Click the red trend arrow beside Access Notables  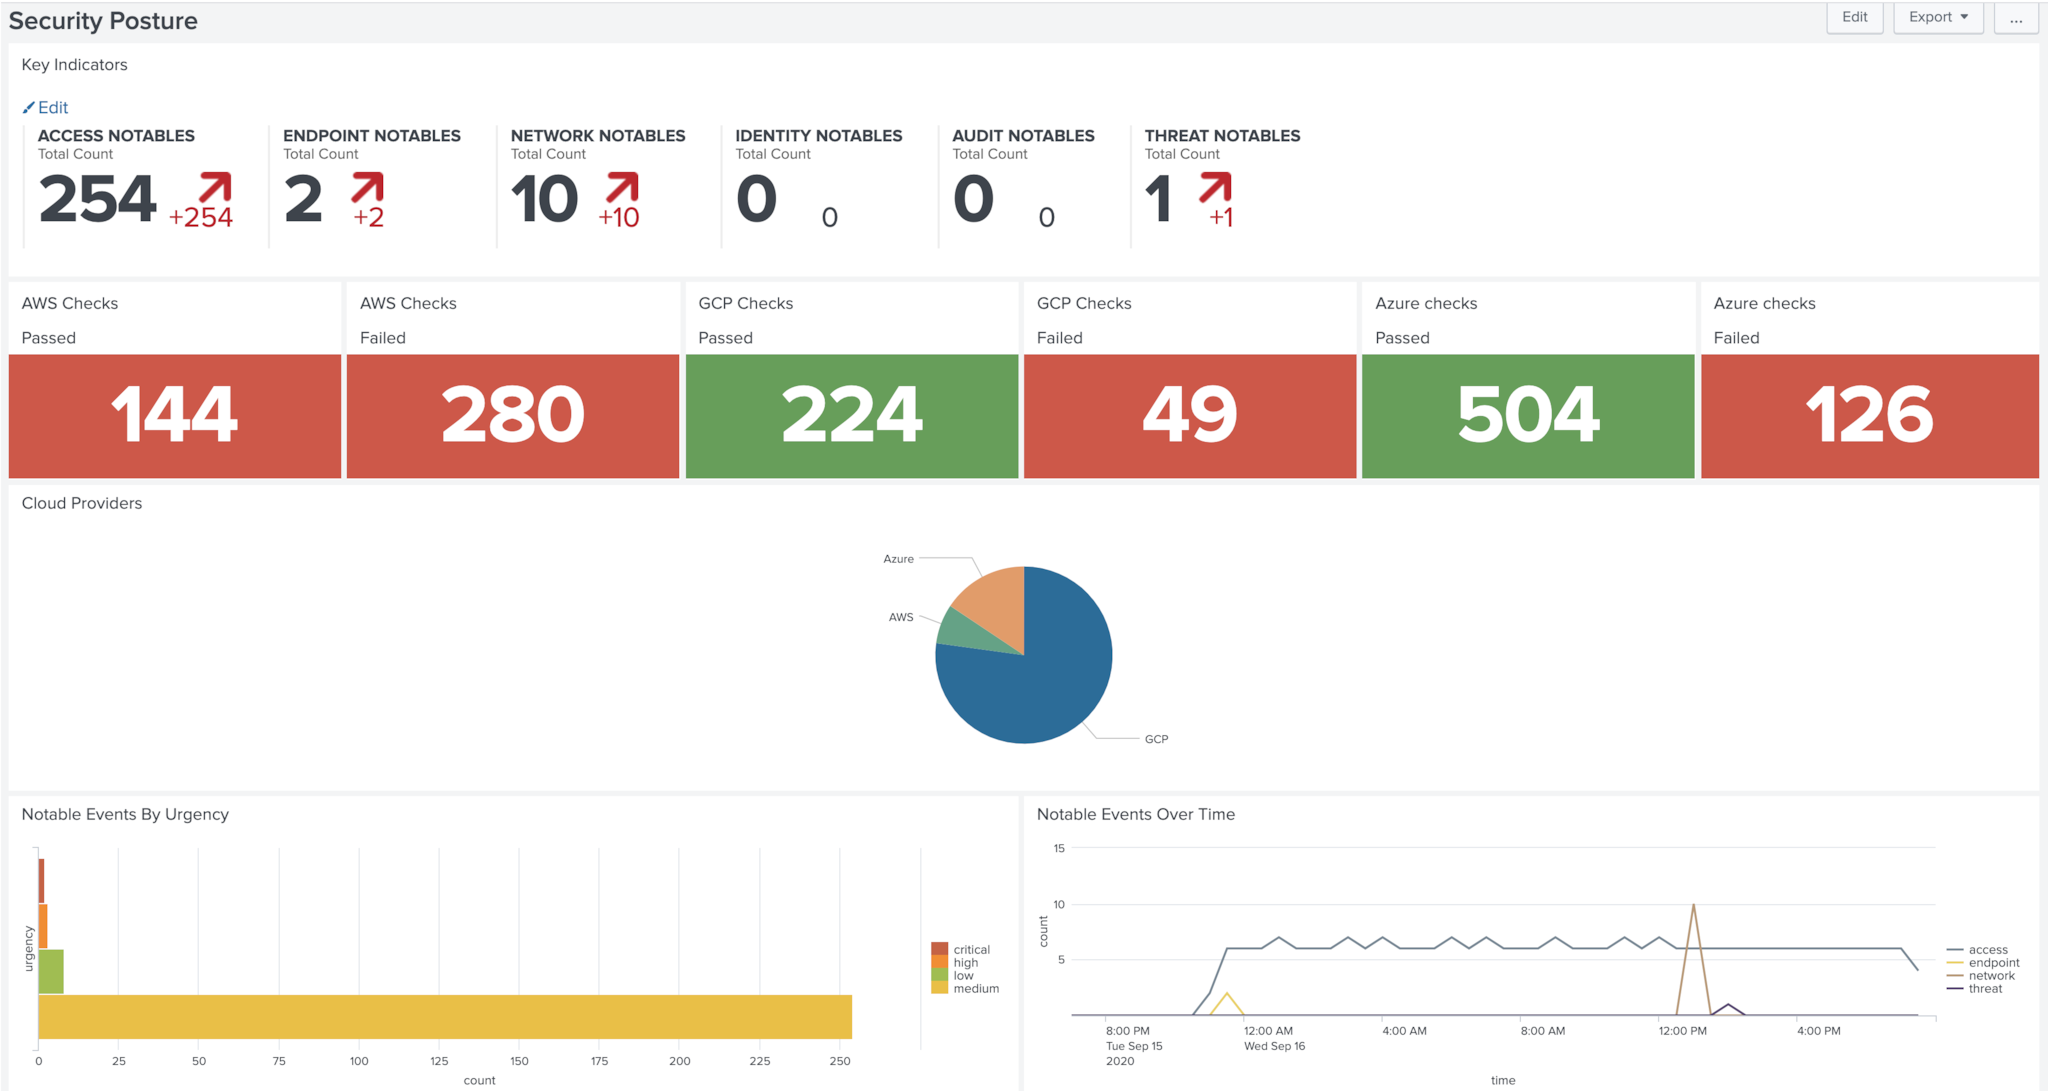tap(215, 187)
